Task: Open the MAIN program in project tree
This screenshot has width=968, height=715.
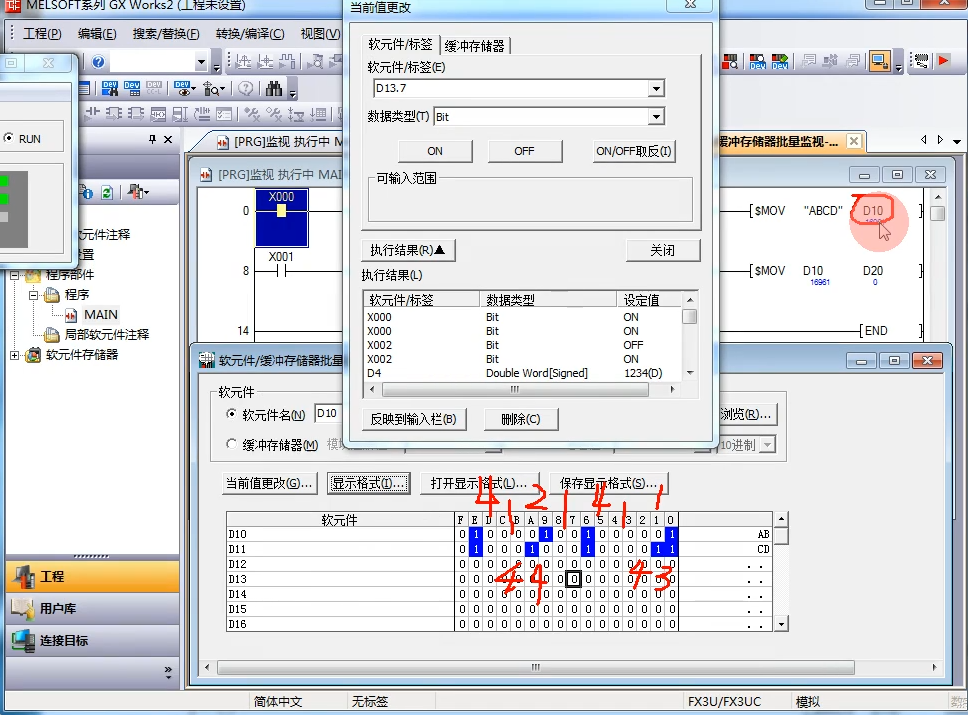Action: point(100,314)
